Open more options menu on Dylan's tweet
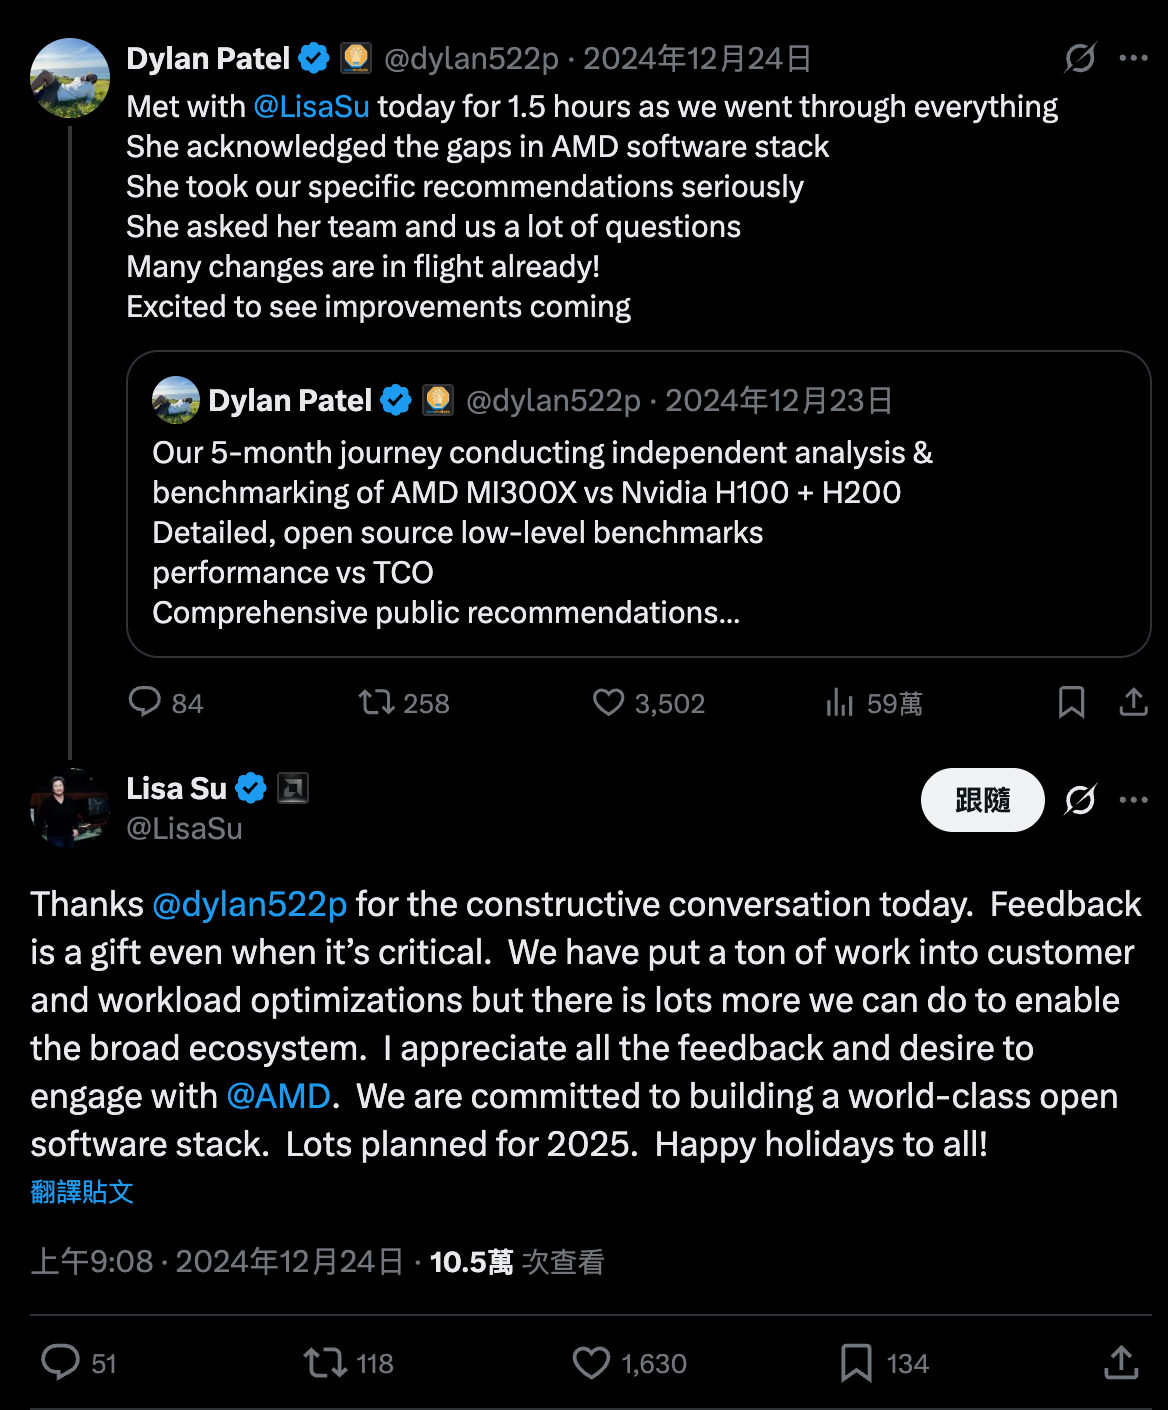Viewport: 1168px width, 1410px height. [1133, 58]
